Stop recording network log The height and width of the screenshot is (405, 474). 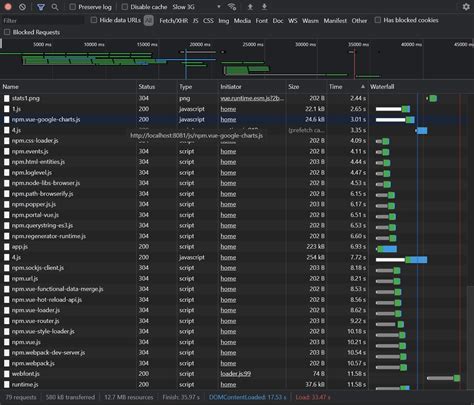coord(8,7)
